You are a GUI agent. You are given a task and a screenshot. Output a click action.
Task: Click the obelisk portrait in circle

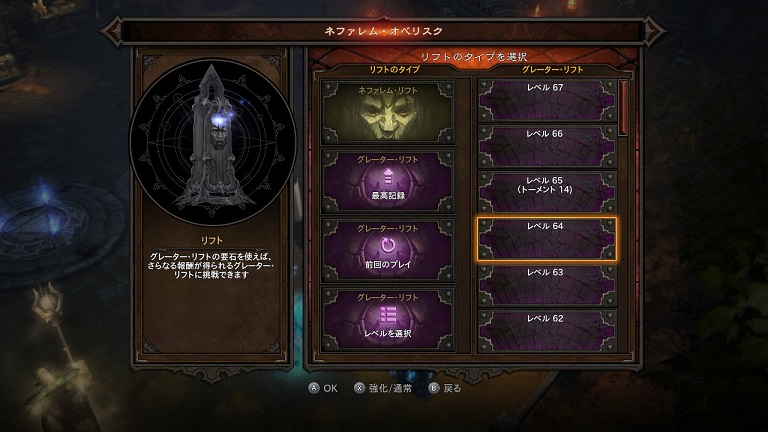(212, 141)
